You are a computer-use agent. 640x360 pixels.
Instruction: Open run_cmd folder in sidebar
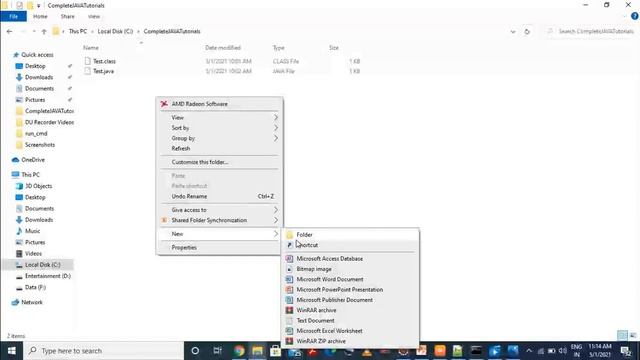click(36, 133)
